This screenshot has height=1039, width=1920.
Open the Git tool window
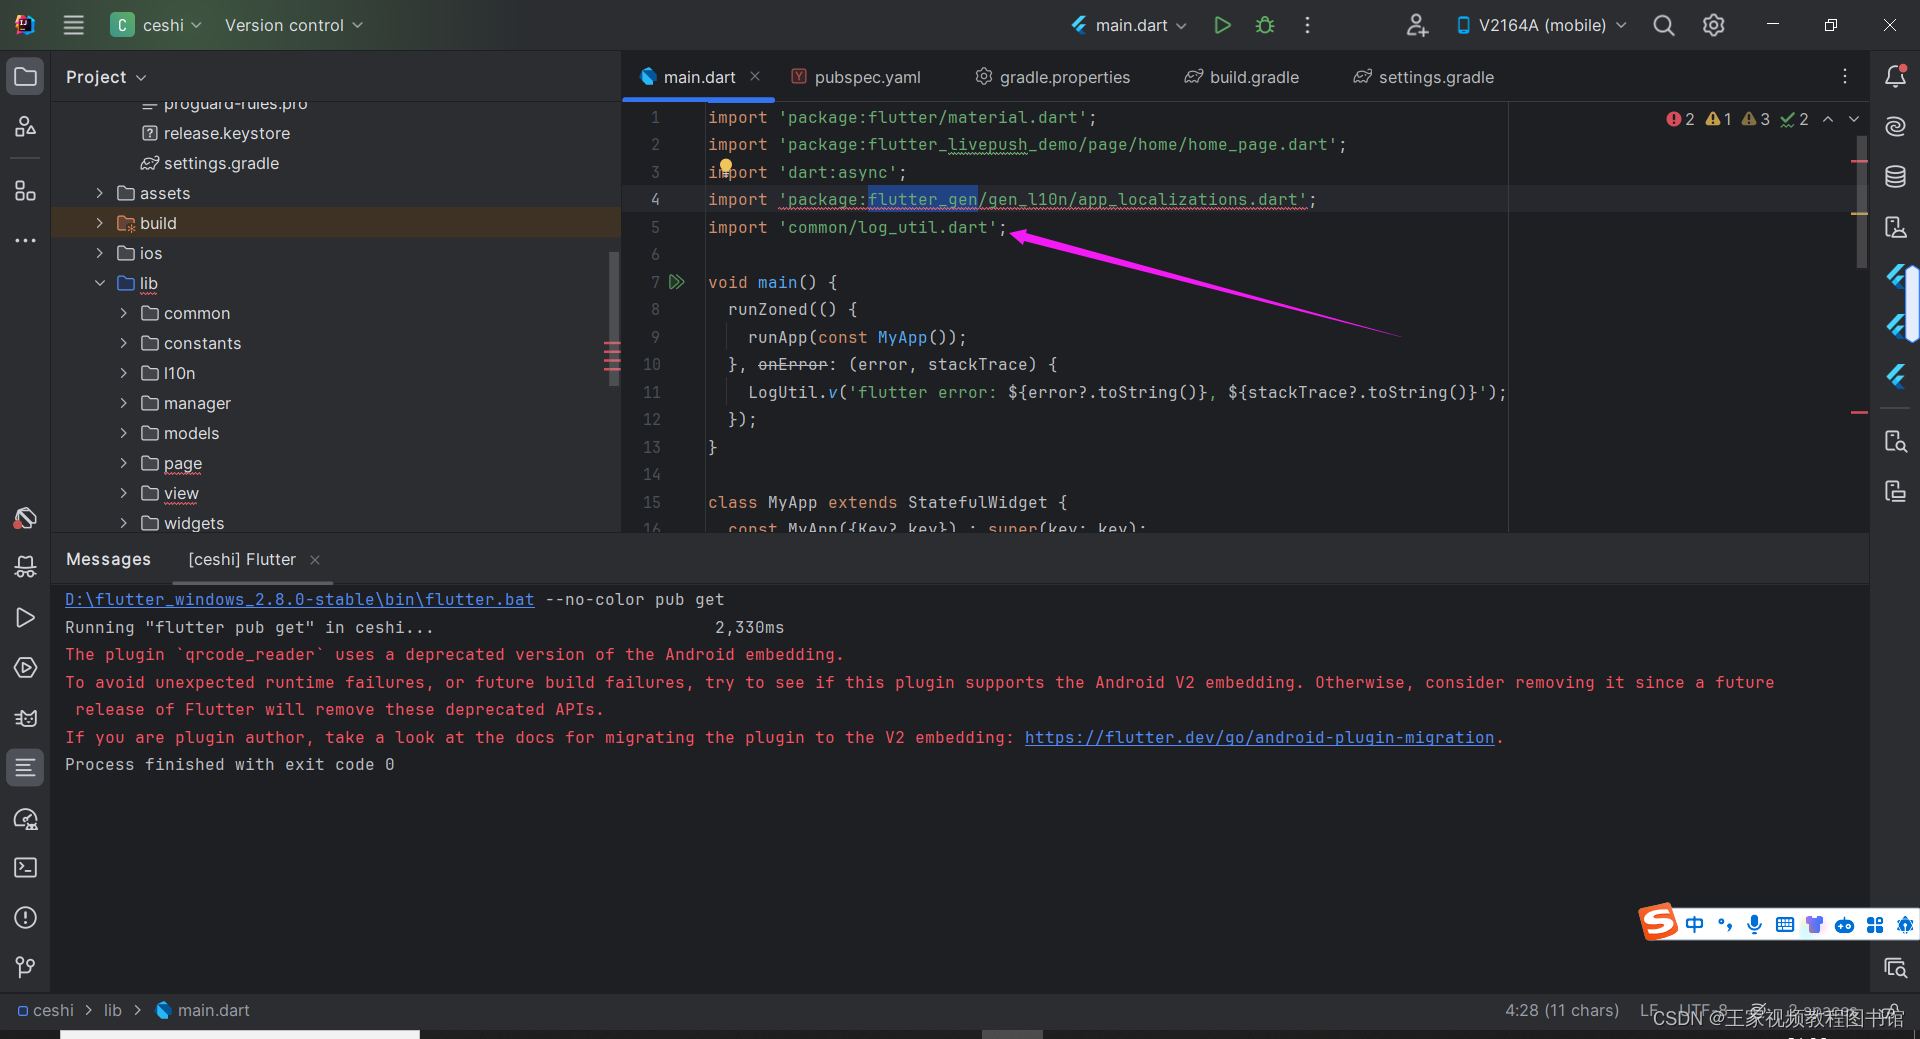25,966
